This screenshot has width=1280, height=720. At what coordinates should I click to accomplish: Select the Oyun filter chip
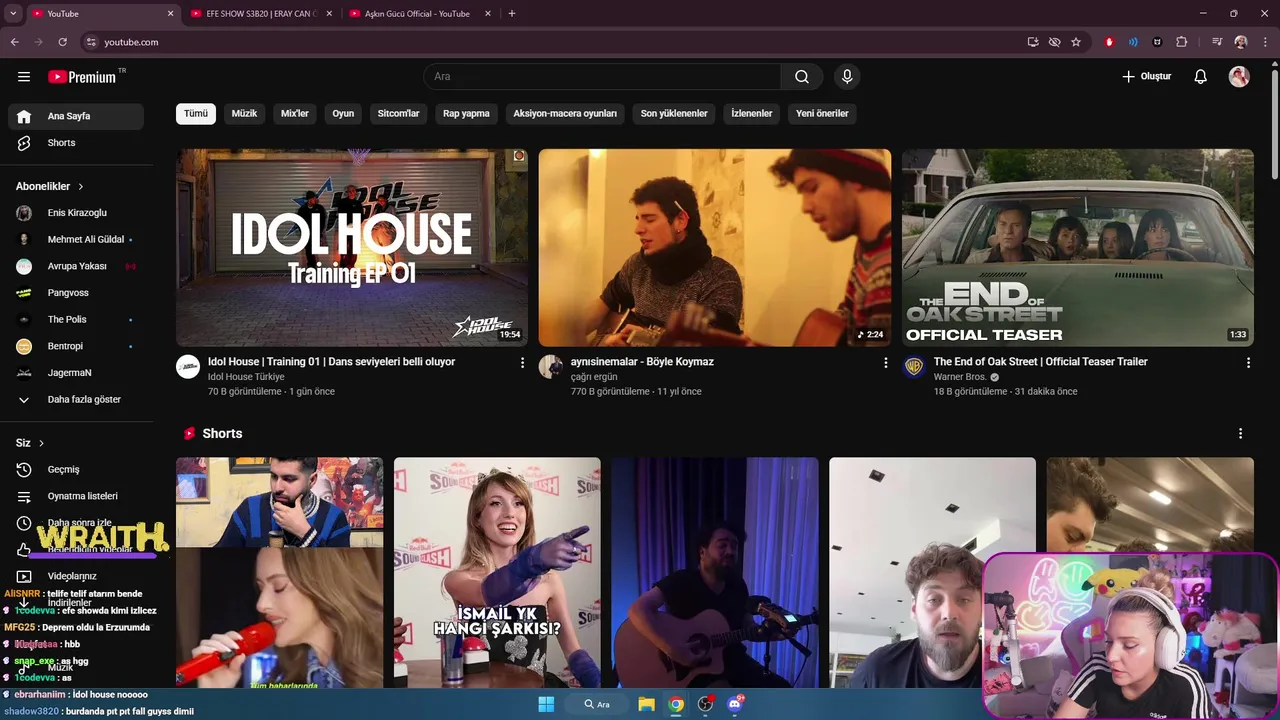343,114
